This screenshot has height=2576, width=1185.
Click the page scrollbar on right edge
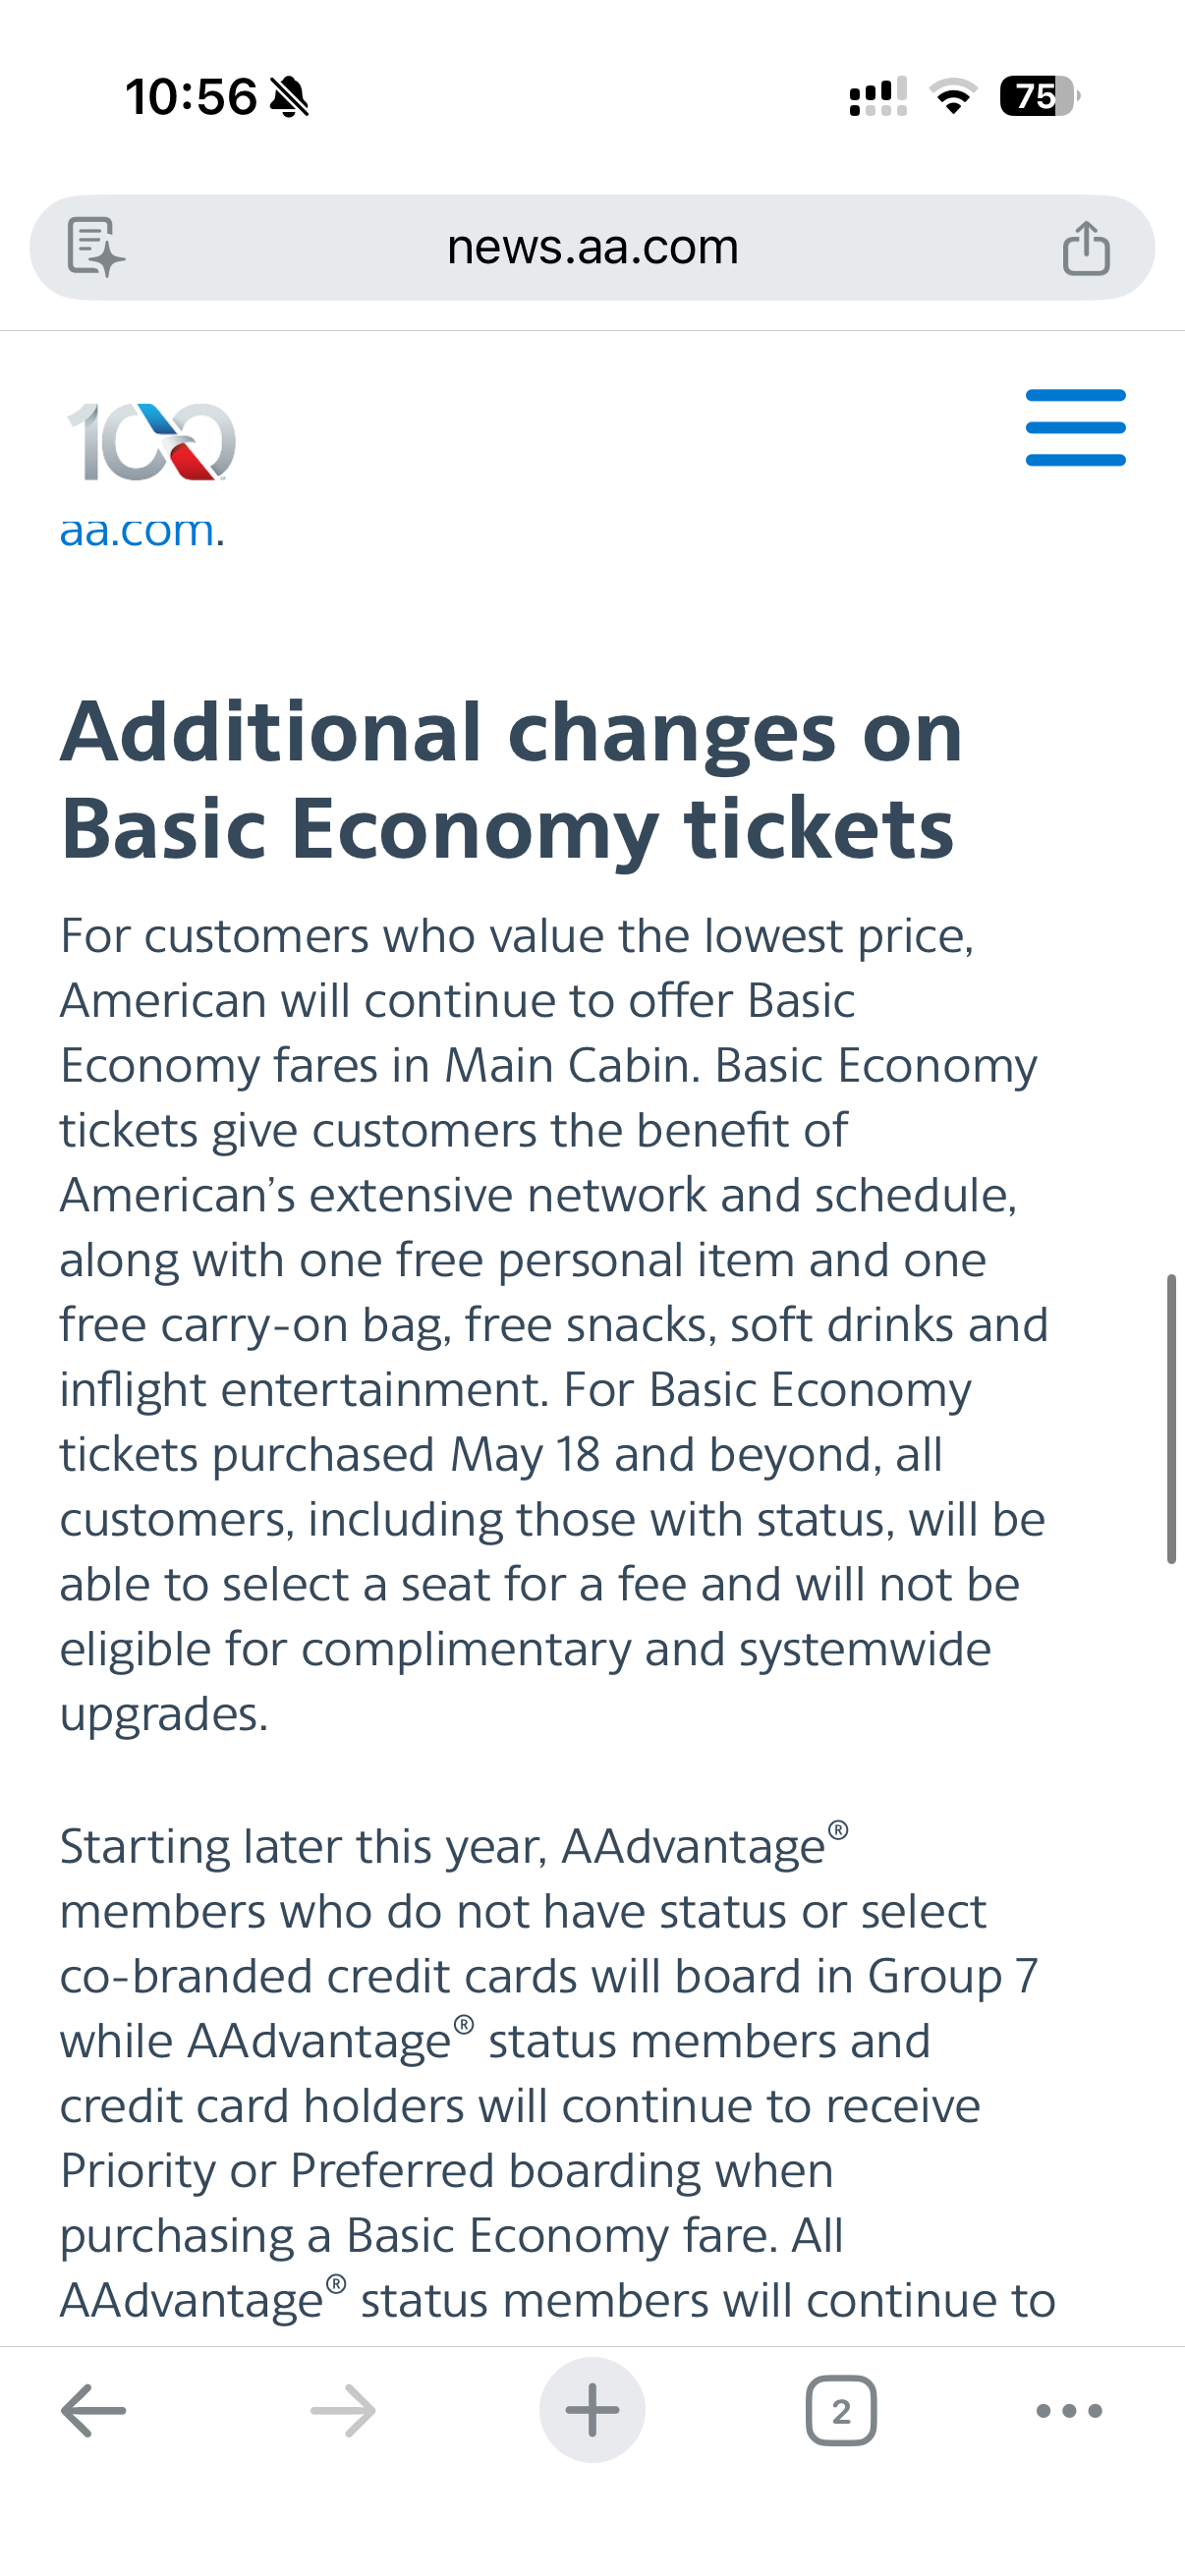click(x=1171, y=1418)
